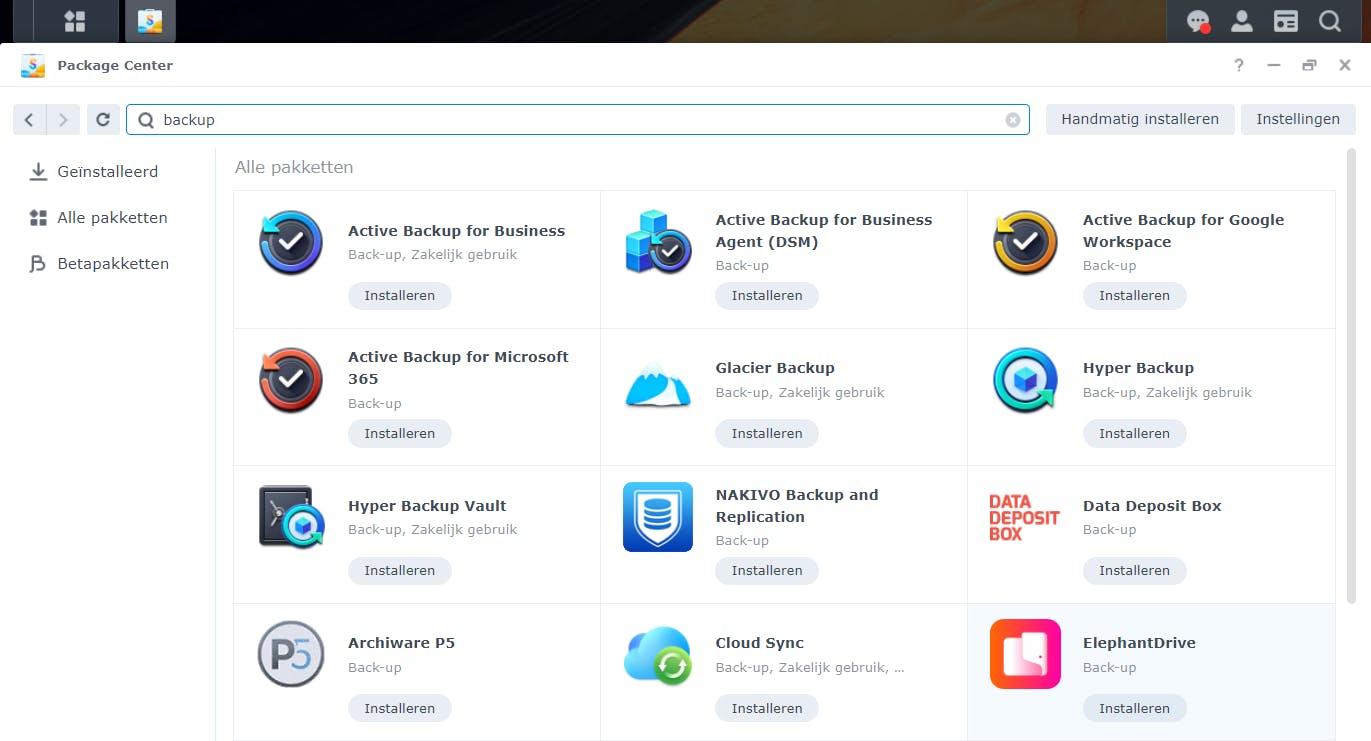Select Alle pakketten in the sidebar
The height and width of the screenshot is (741, 1371).
[x=110, y=217]
